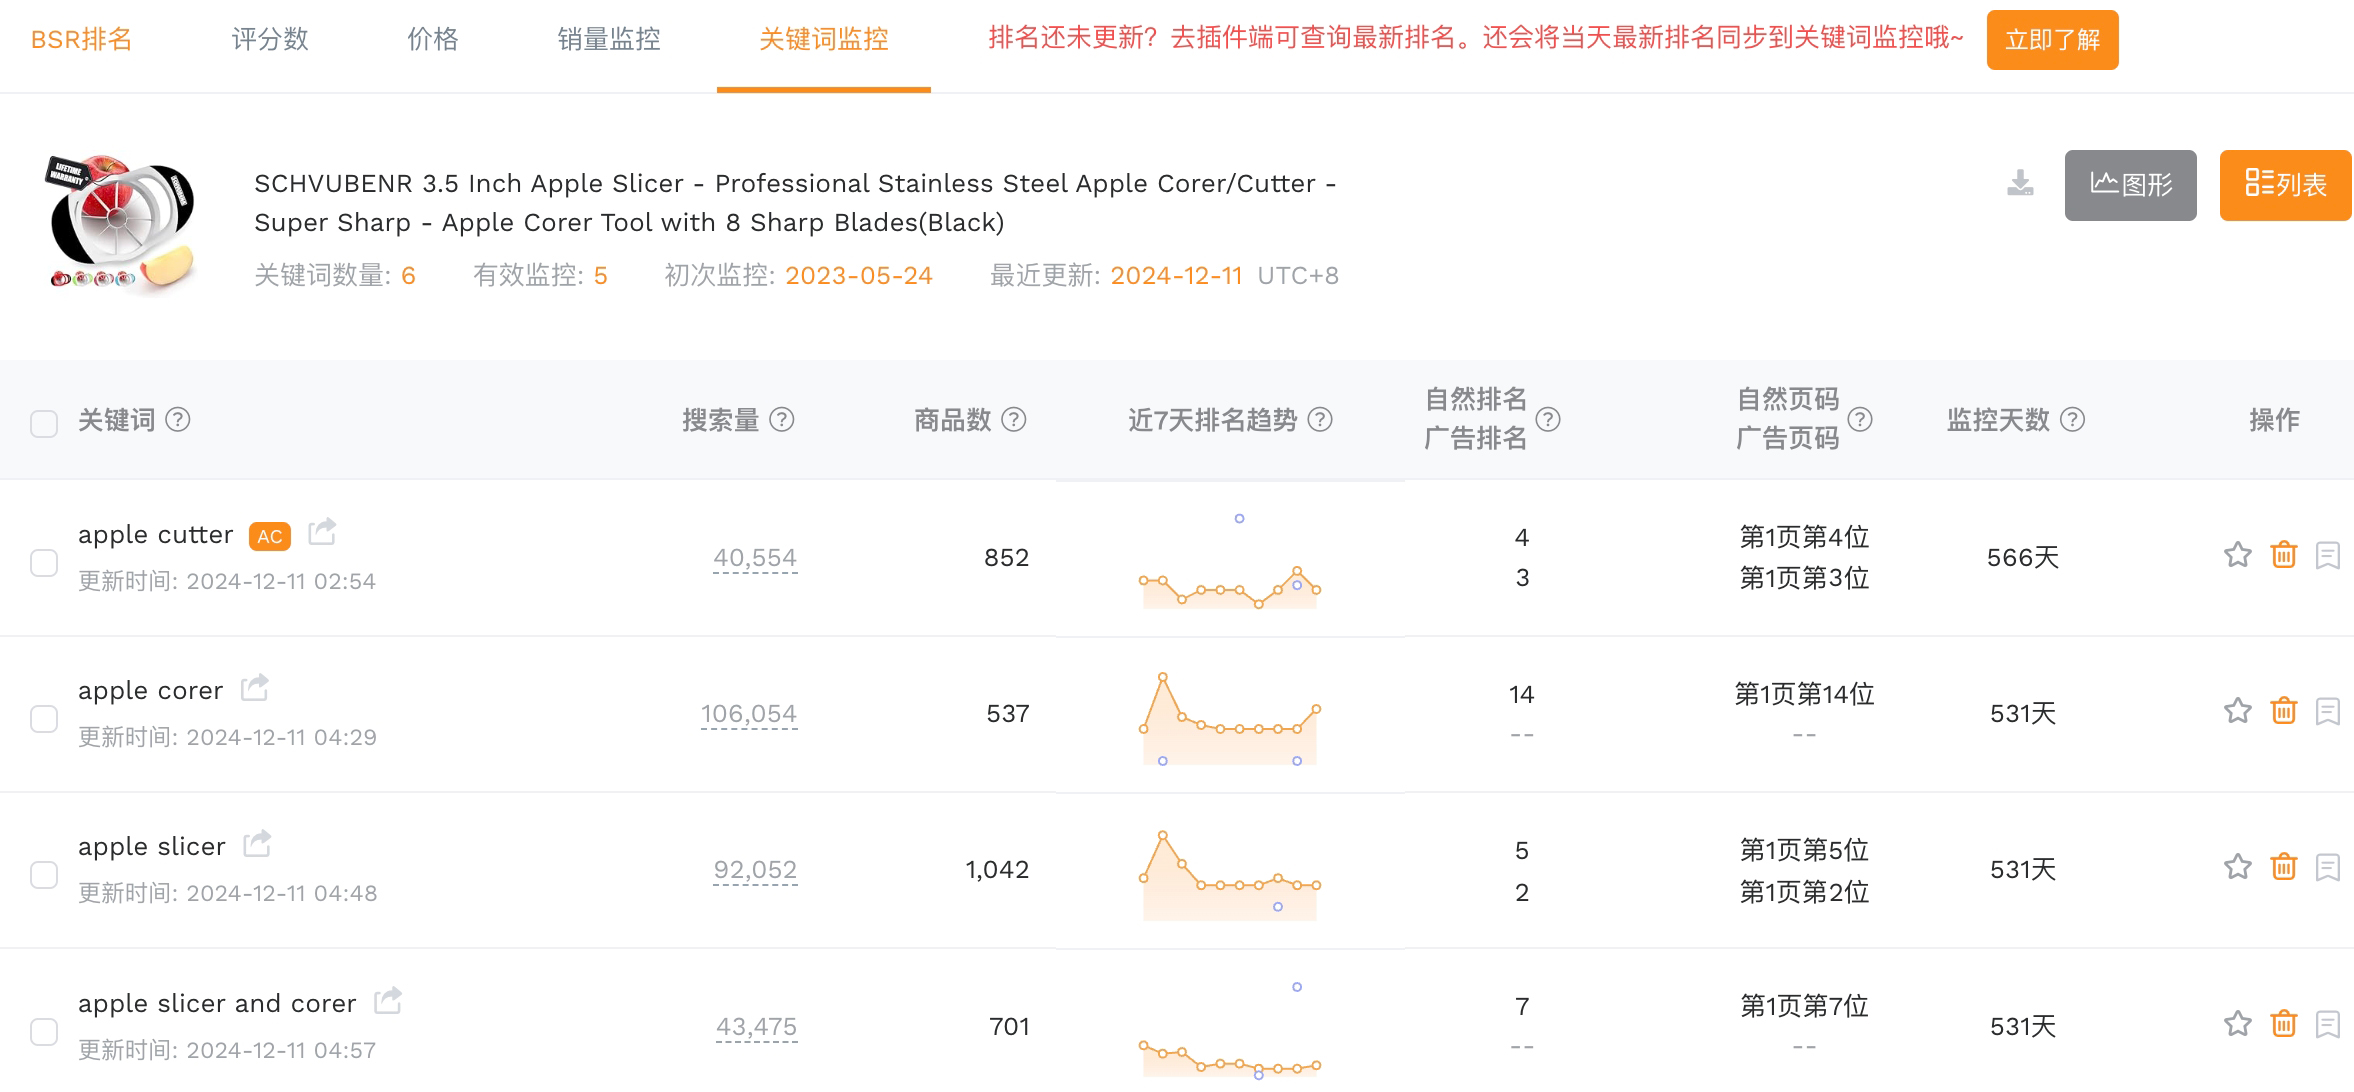
Task: Switch to 图形 chart view
Action: tap(2130, 185)
